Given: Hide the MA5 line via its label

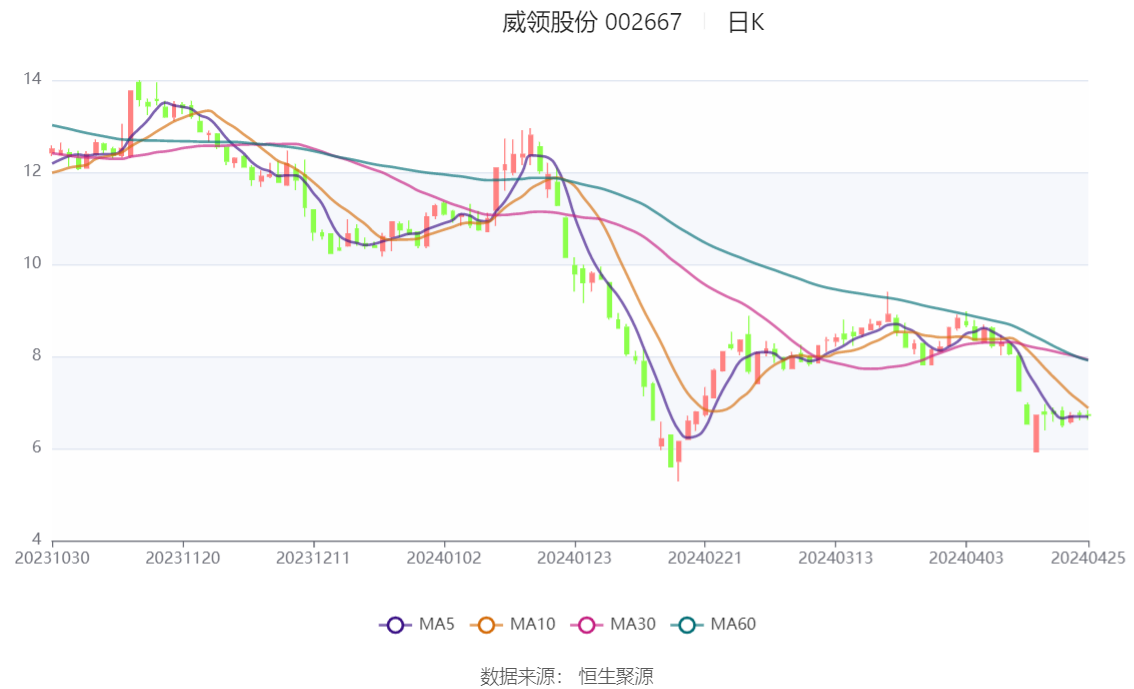Looking at the screenshot, I should (x=437, y=625).
